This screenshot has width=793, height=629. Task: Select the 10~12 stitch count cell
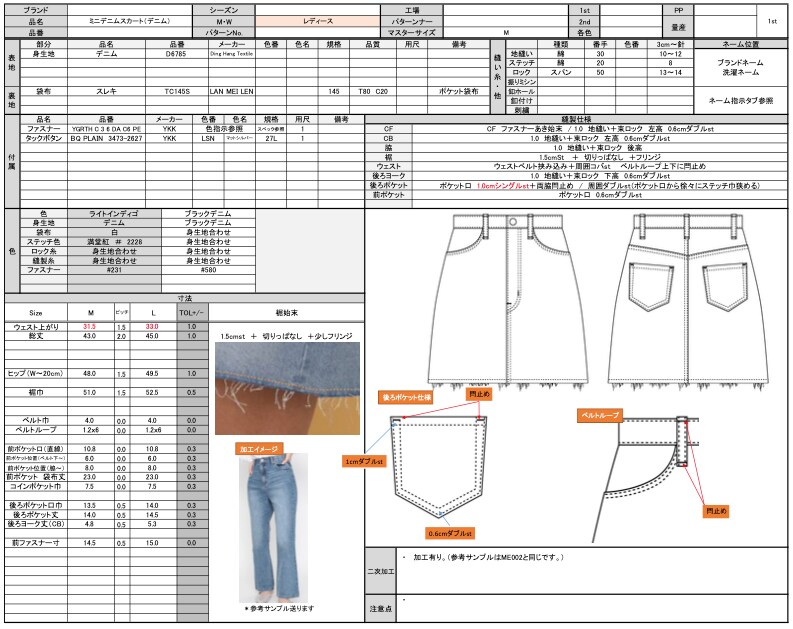pyautogui.click(x=670, y=54)
